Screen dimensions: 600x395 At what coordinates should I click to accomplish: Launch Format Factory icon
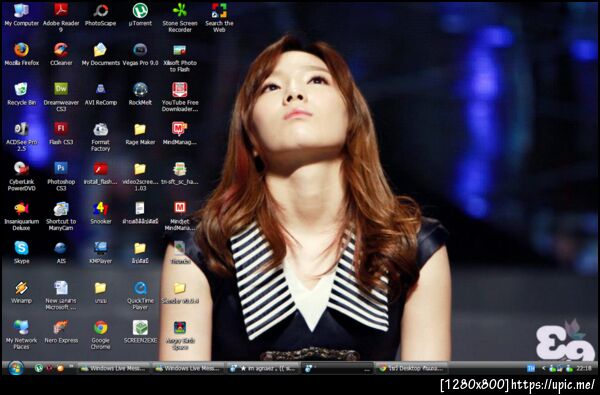(x=101, y=137)
